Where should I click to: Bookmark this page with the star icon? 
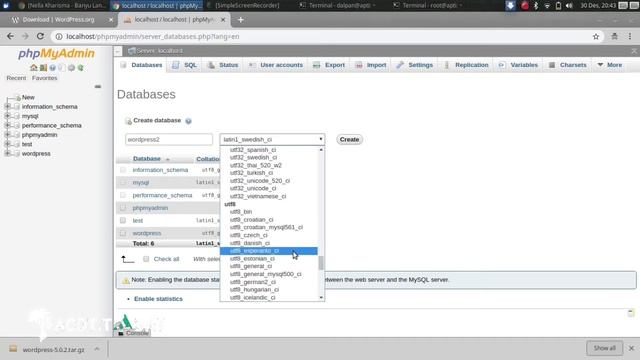tap(596, 37)
